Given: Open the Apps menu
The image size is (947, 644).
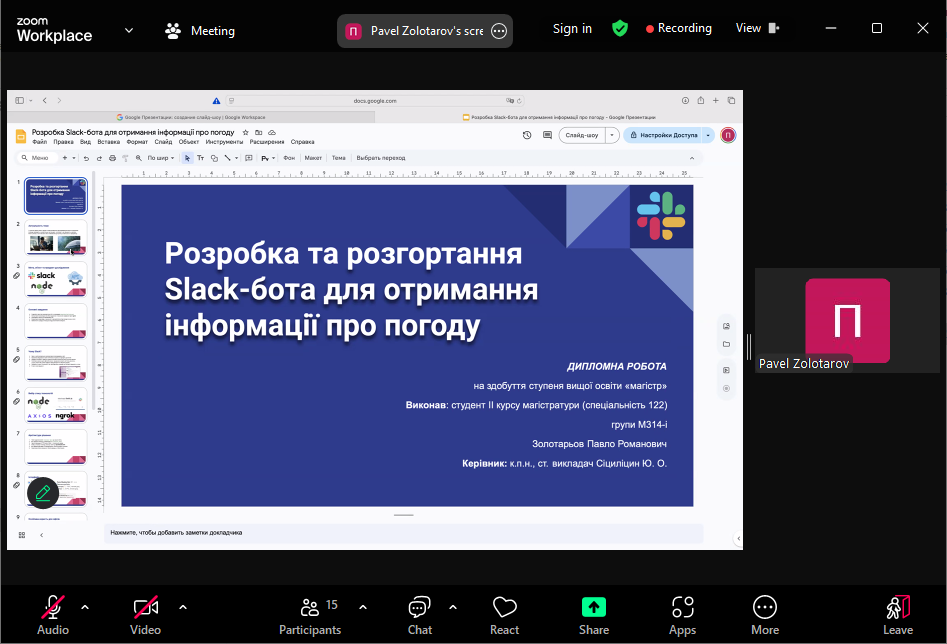Looking at the screenshot, I should coord(682,613).
